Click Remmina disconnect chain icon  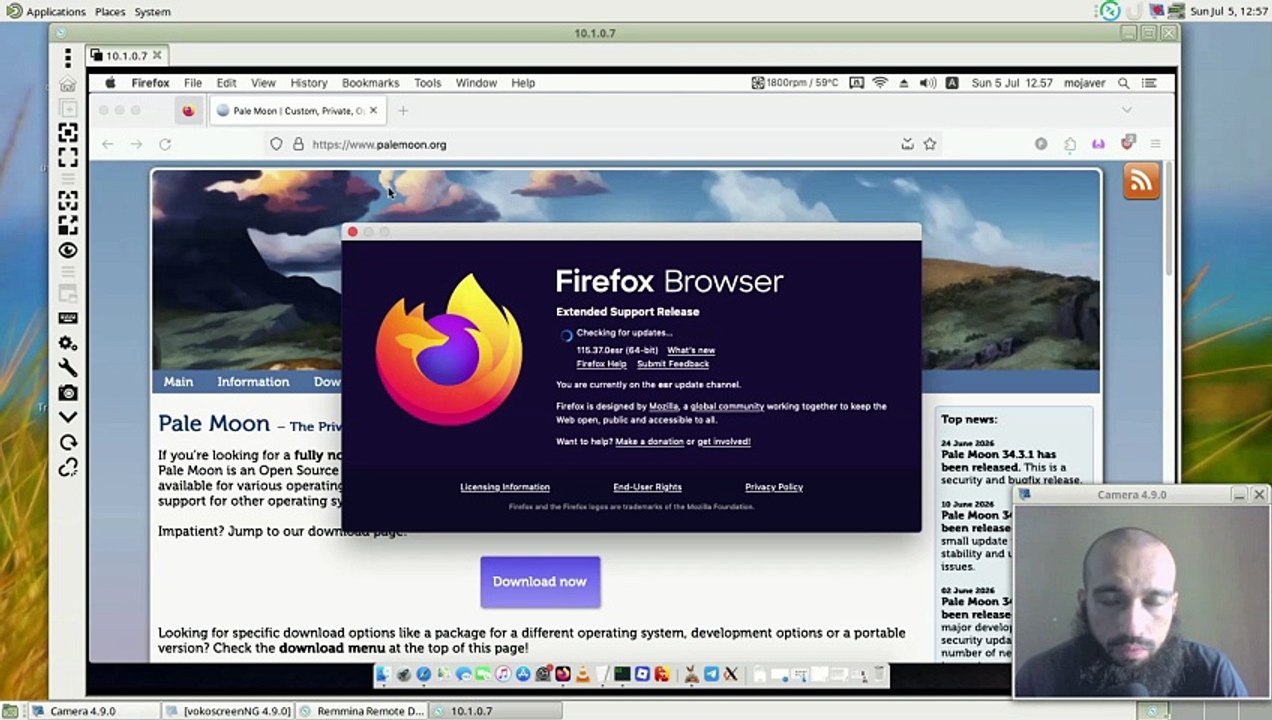pos(68,467)
